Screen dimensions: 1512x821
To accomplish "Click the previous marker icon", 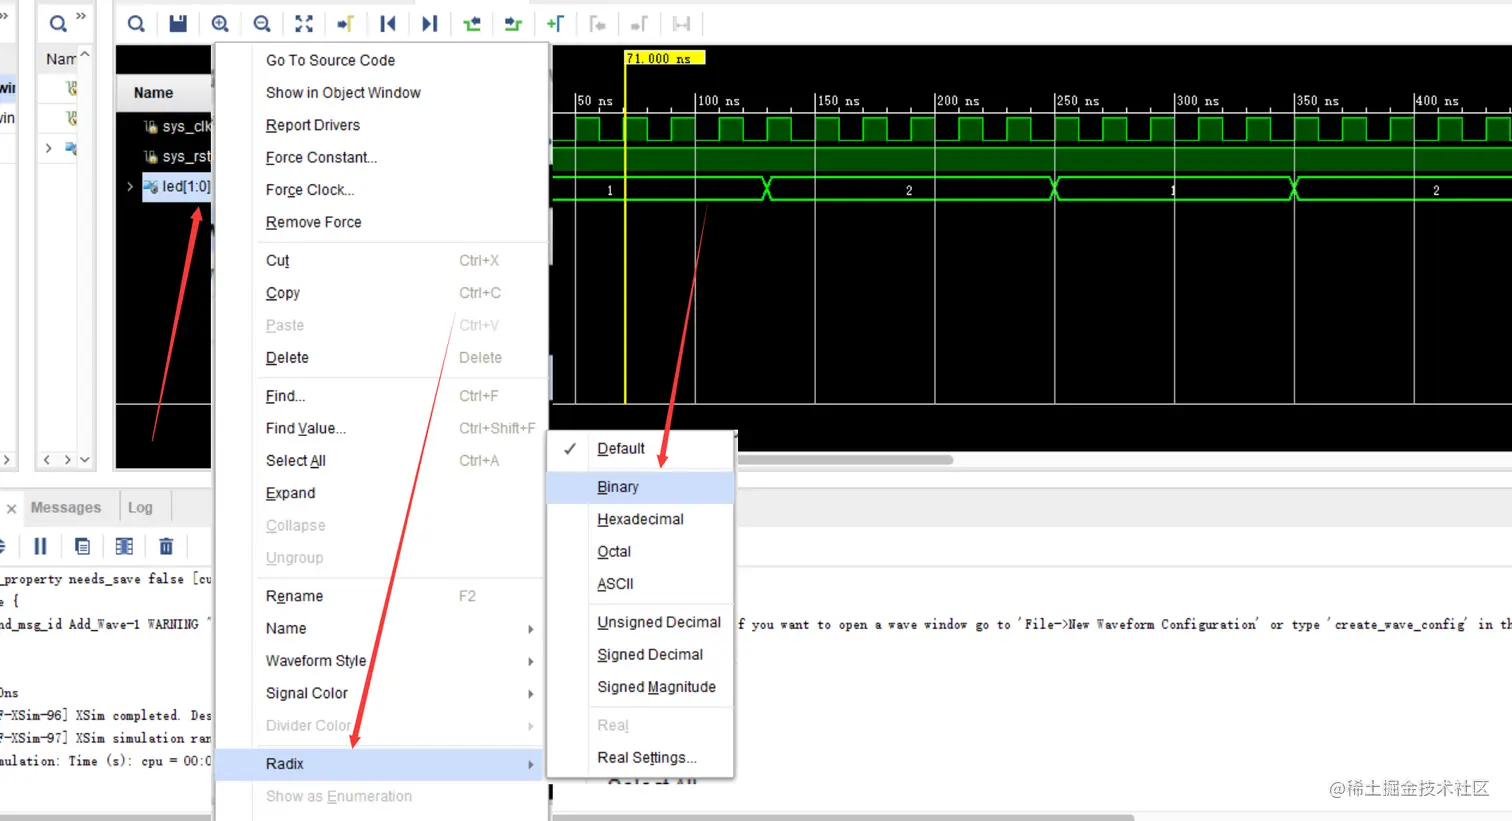I will point(597,24).
